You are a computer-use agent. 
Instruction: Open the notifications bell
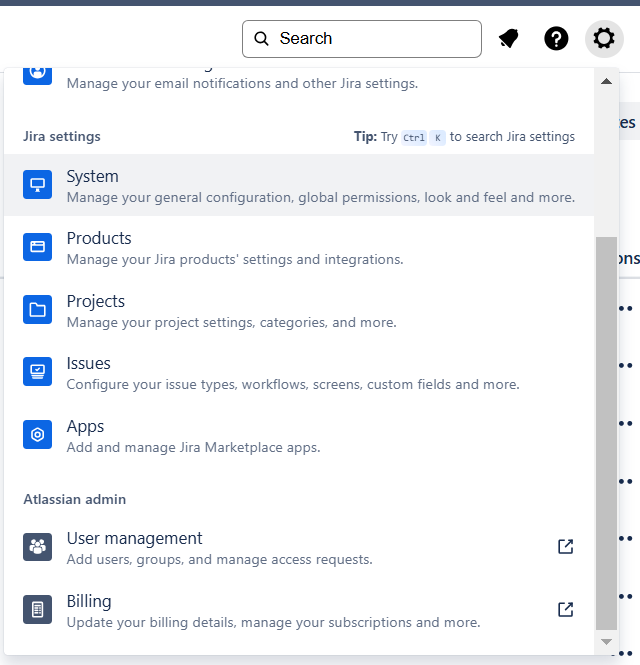[509, 39]
